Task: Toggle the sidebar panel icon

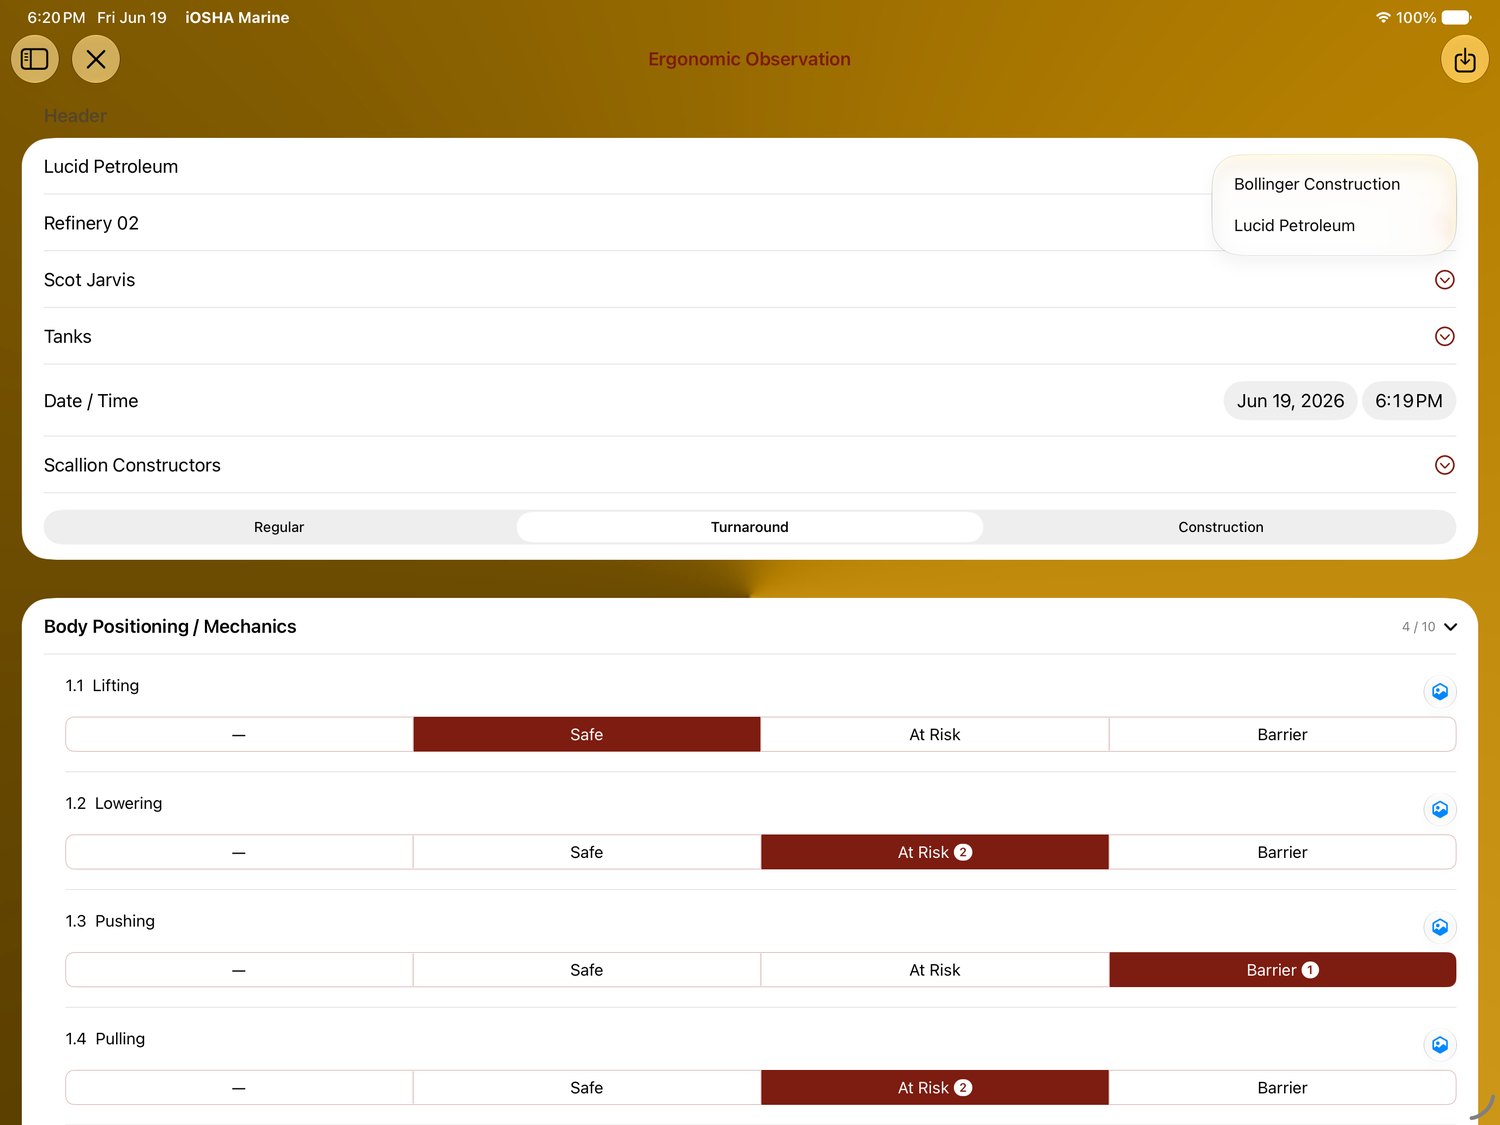Action: [35, 59]
